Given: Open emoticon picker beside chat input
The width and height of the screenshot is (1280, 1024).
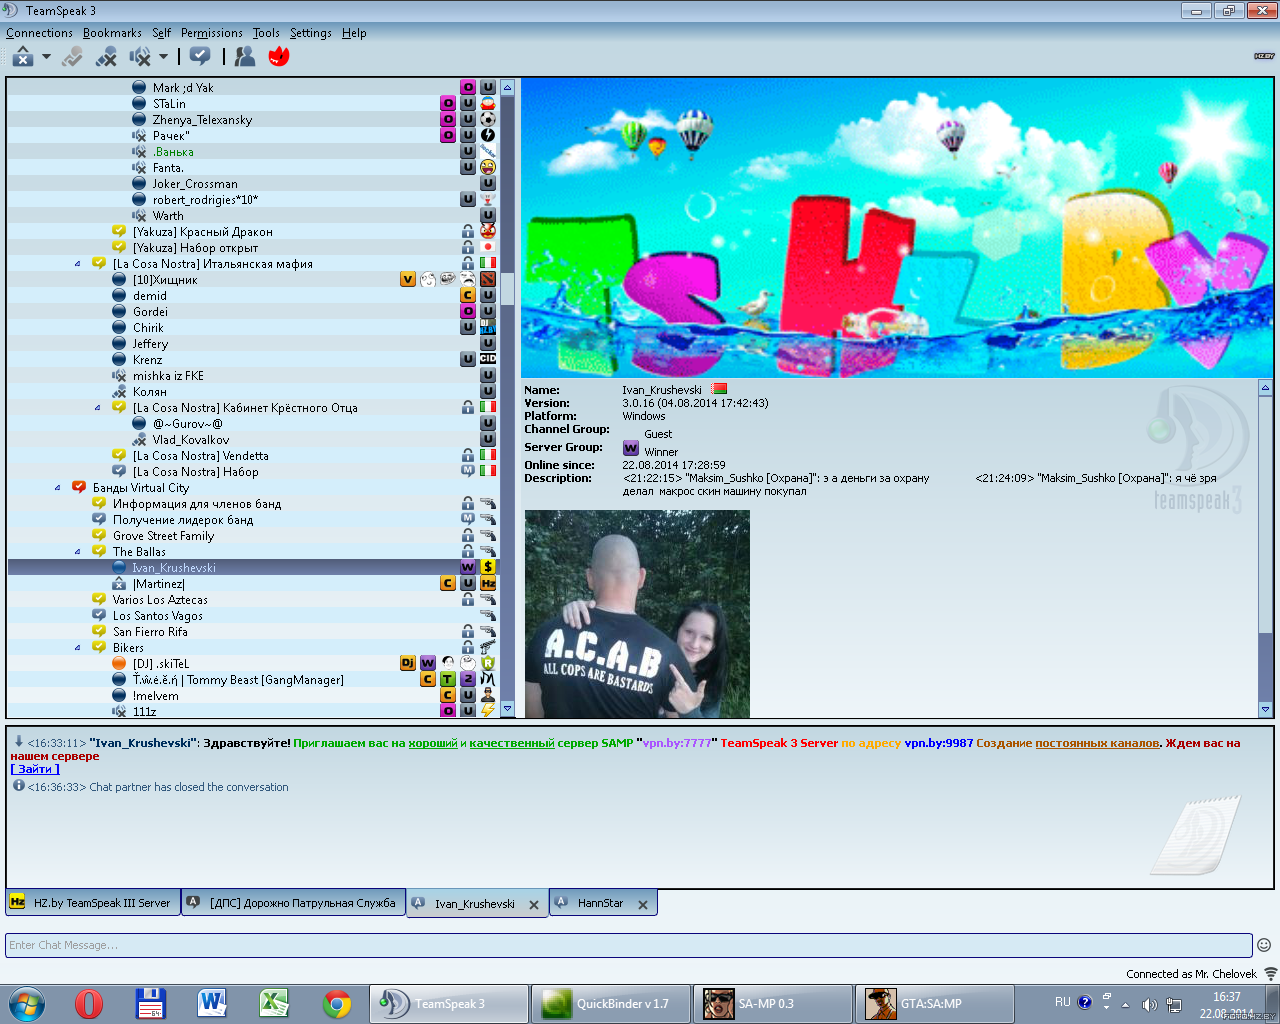Looking at the screenshot, I should [1264, 945].
